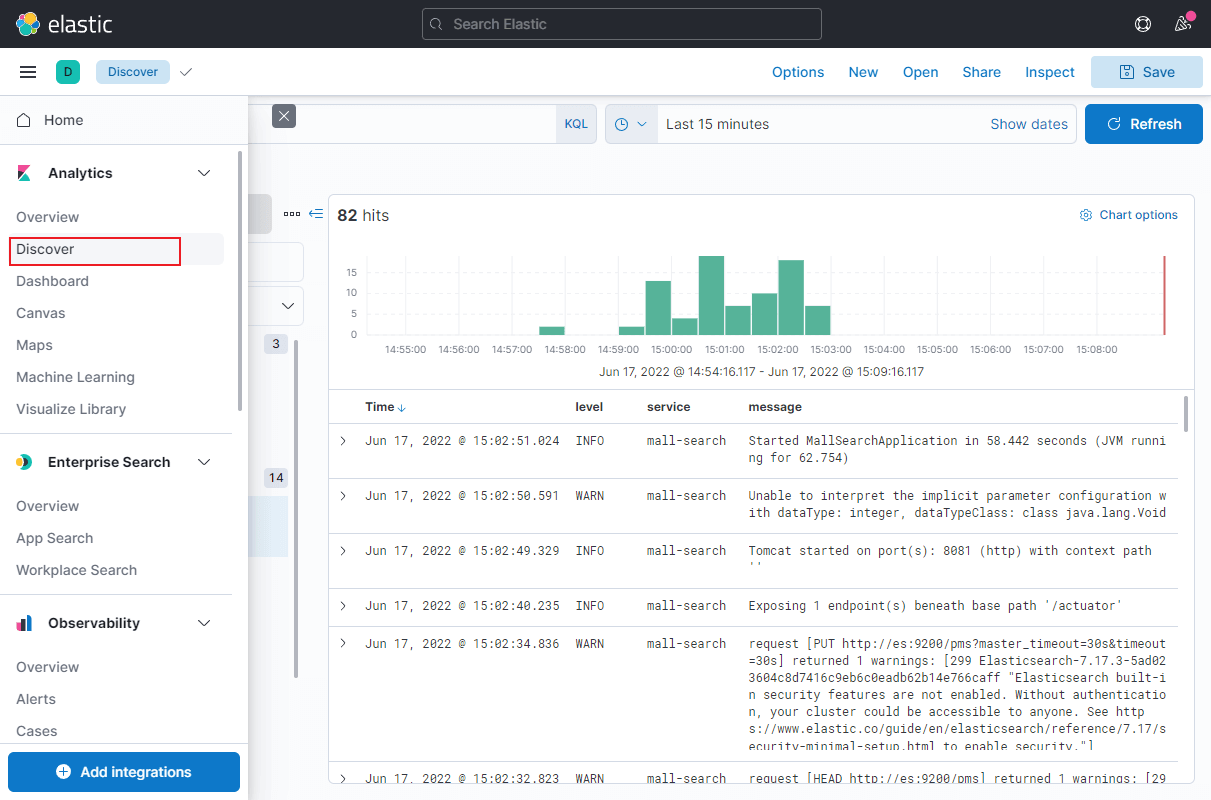Image resolution: width=1211 pixels, height=800 pixels.
Task: Collapse the field sidebar arrow icon
Action: [316, 214]
